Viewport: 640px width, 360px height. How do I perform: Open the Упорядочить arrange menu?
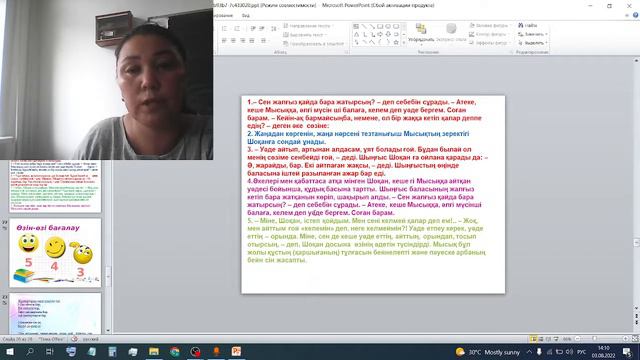tap(421, 33)
